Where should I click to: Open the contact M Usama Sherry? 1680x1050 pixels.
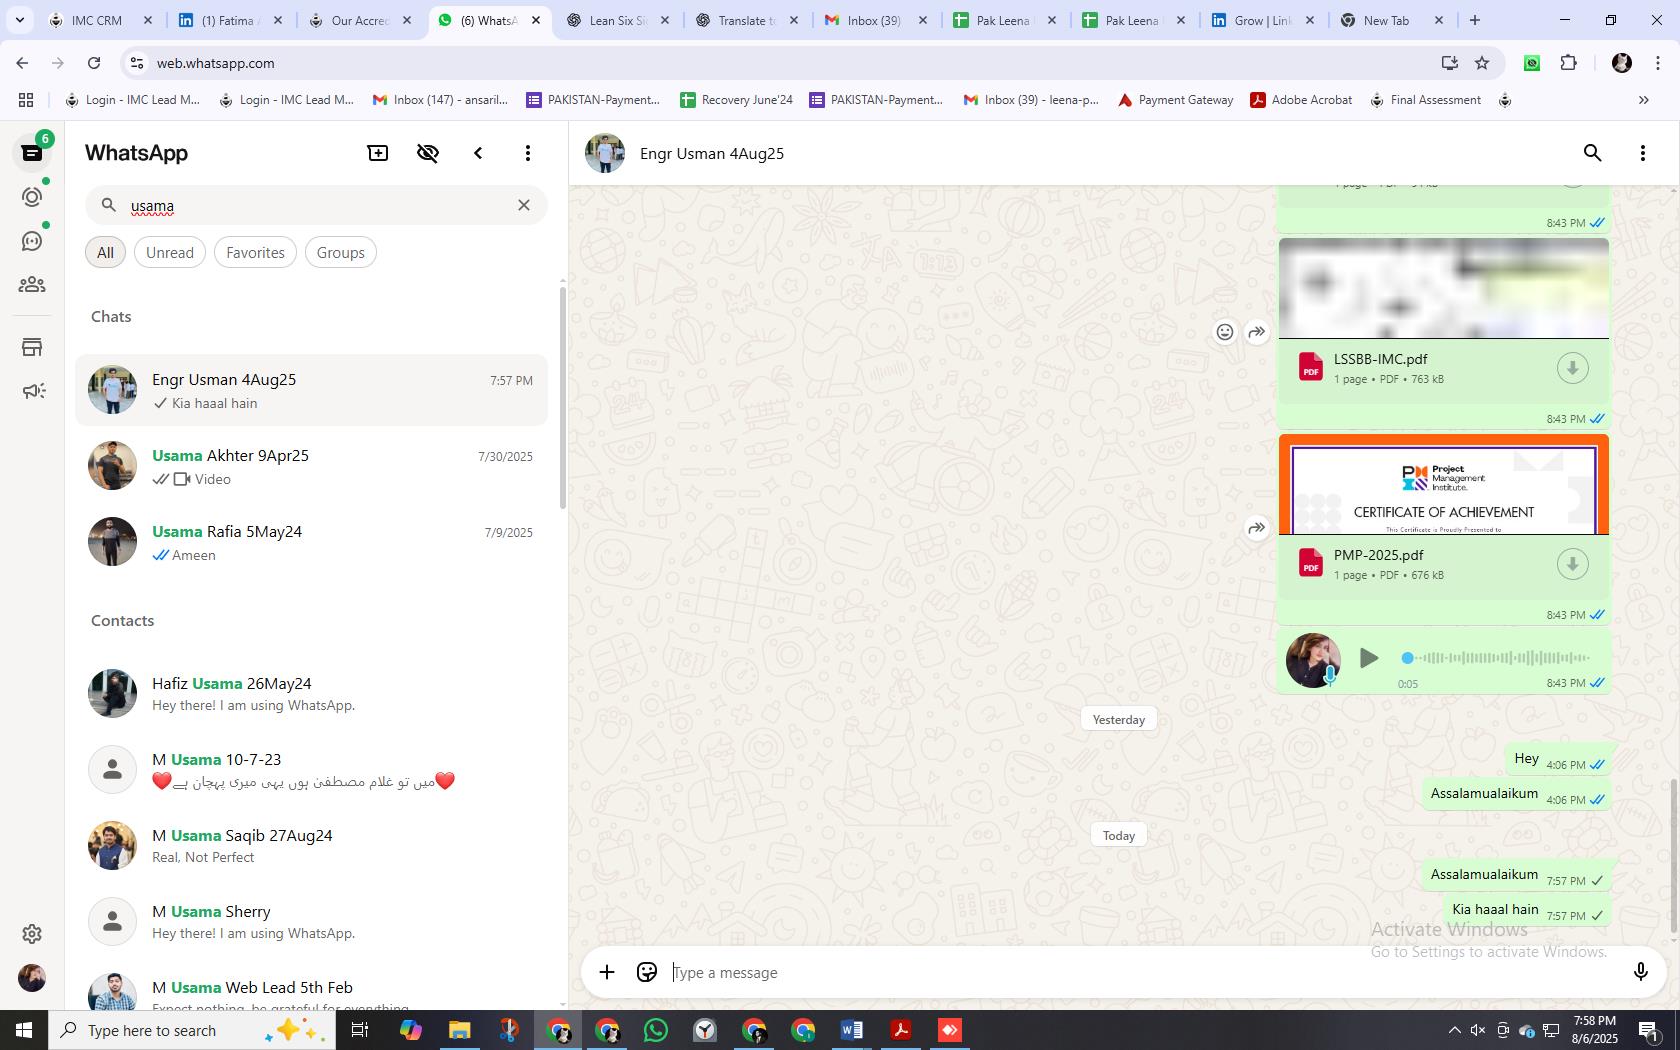point(311,922)
